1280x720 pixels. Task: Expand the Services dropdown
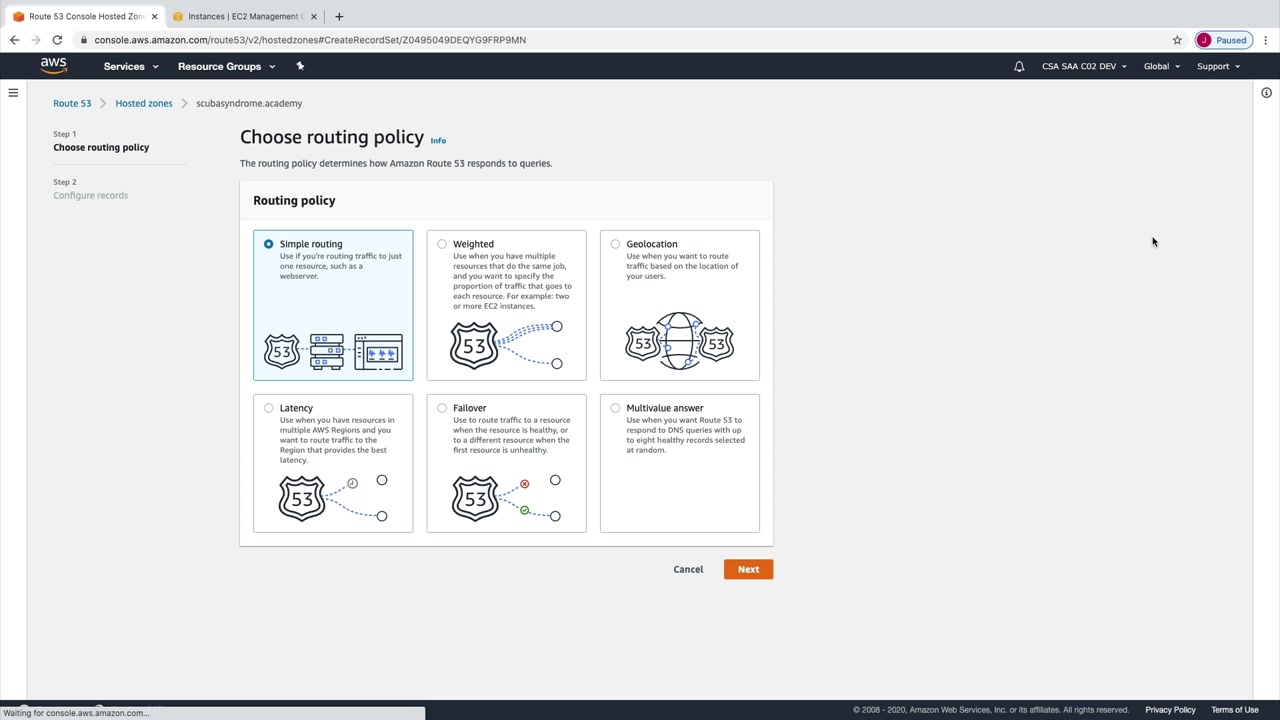tap(131, 66)
